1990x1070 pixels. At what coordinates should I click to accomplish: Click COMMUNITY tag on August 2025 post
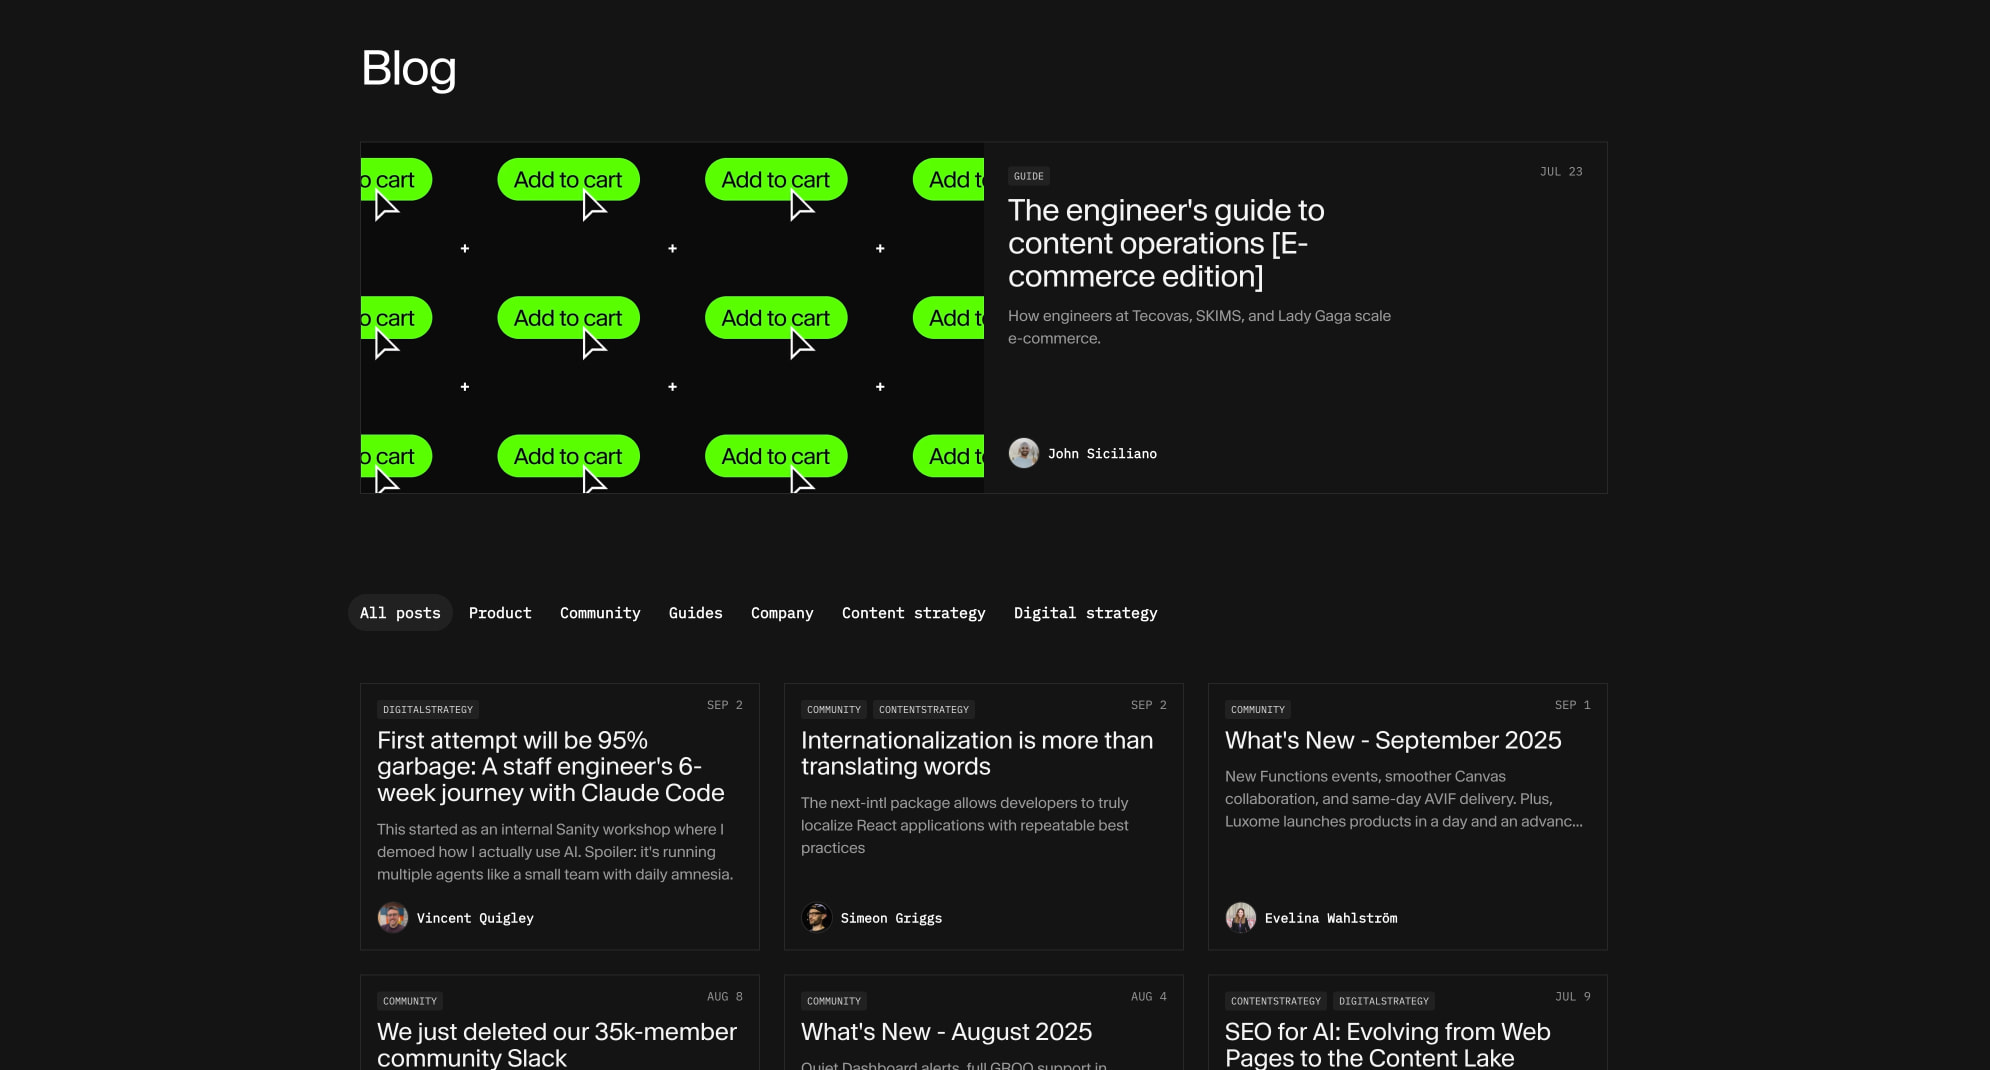tap(834, 1001)
